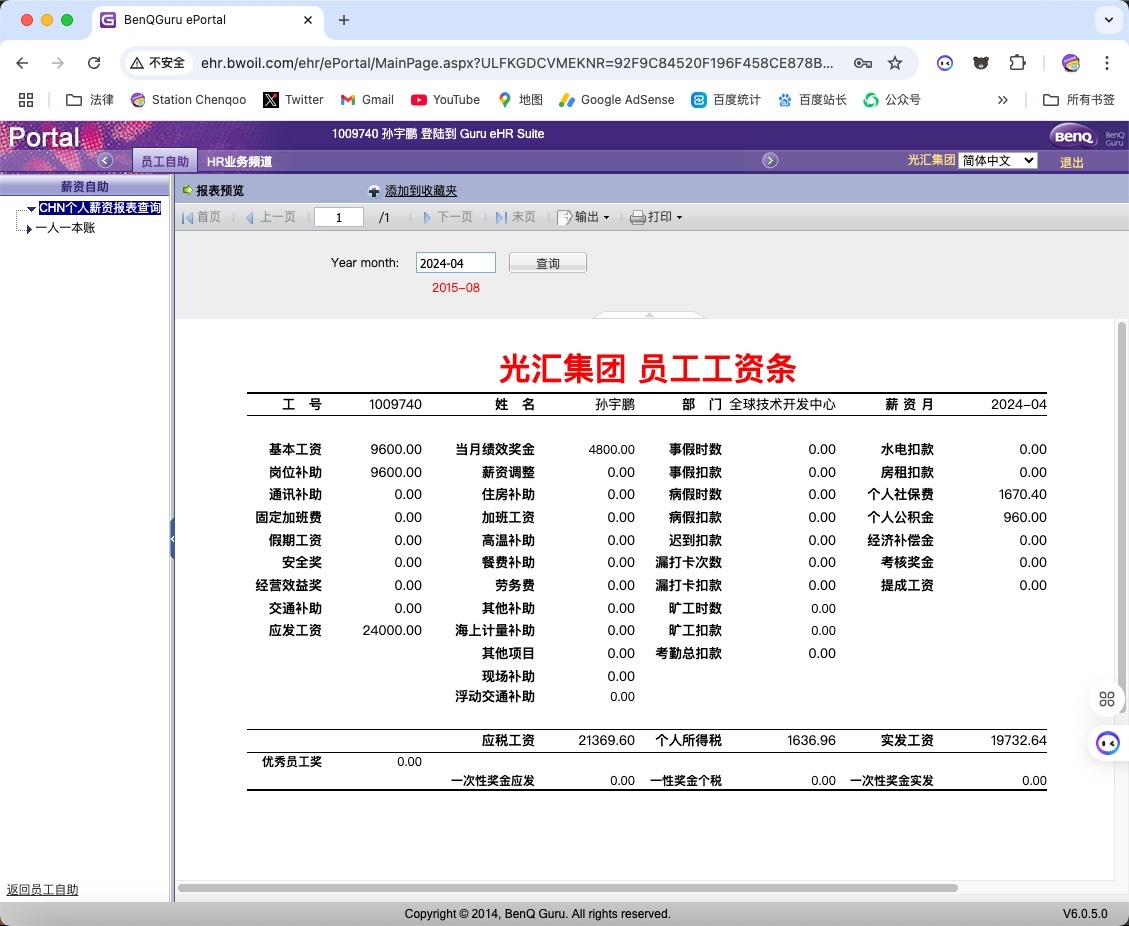This screenshot has width=1129, height=926.
Task: Open the 法律 bookmark folder
Action: point(90,100)
